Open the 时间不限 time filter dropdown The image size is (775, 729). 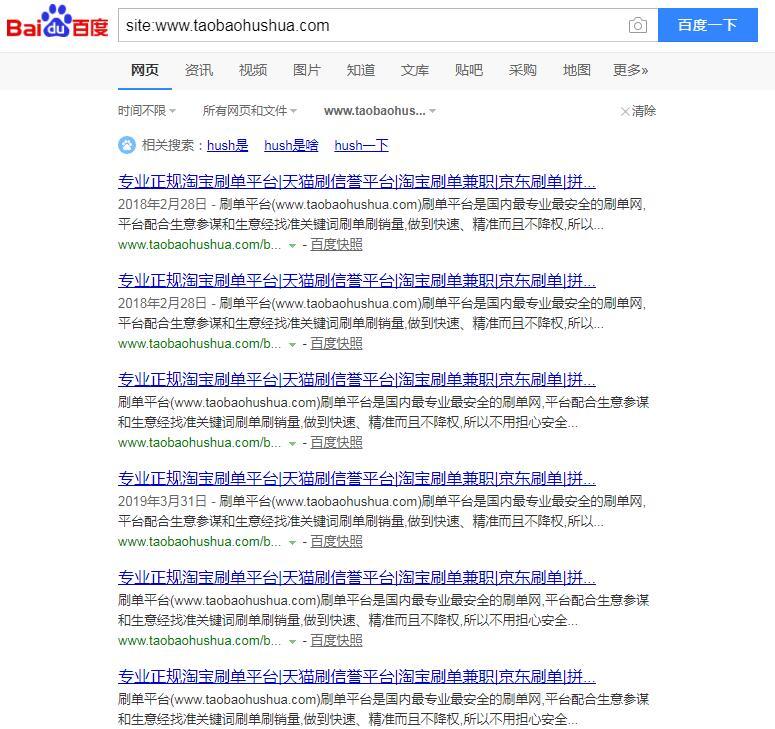click(x=146, y=111)
